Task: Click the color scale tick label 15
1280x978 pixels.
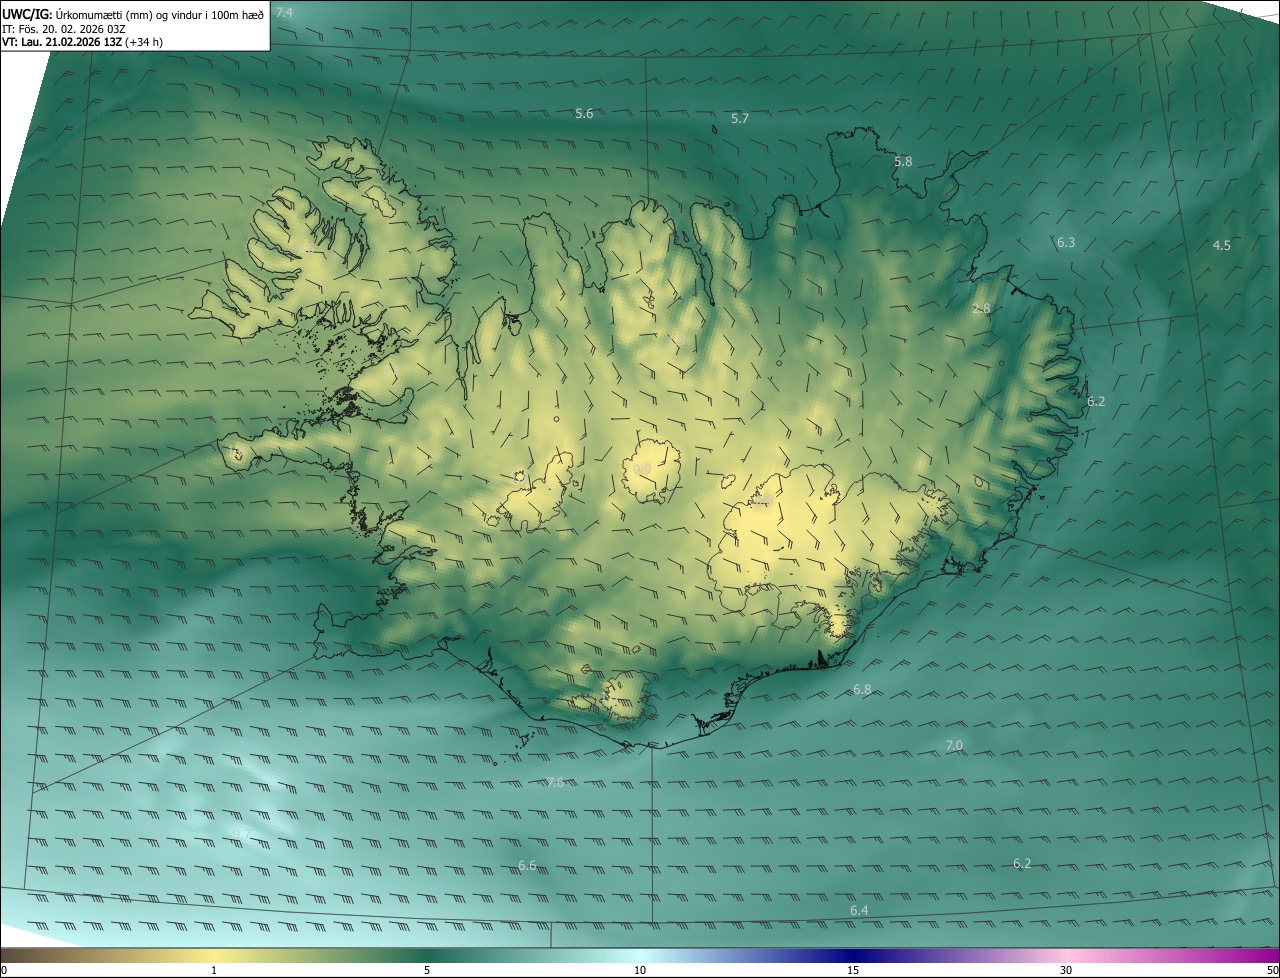Action: 853,971
